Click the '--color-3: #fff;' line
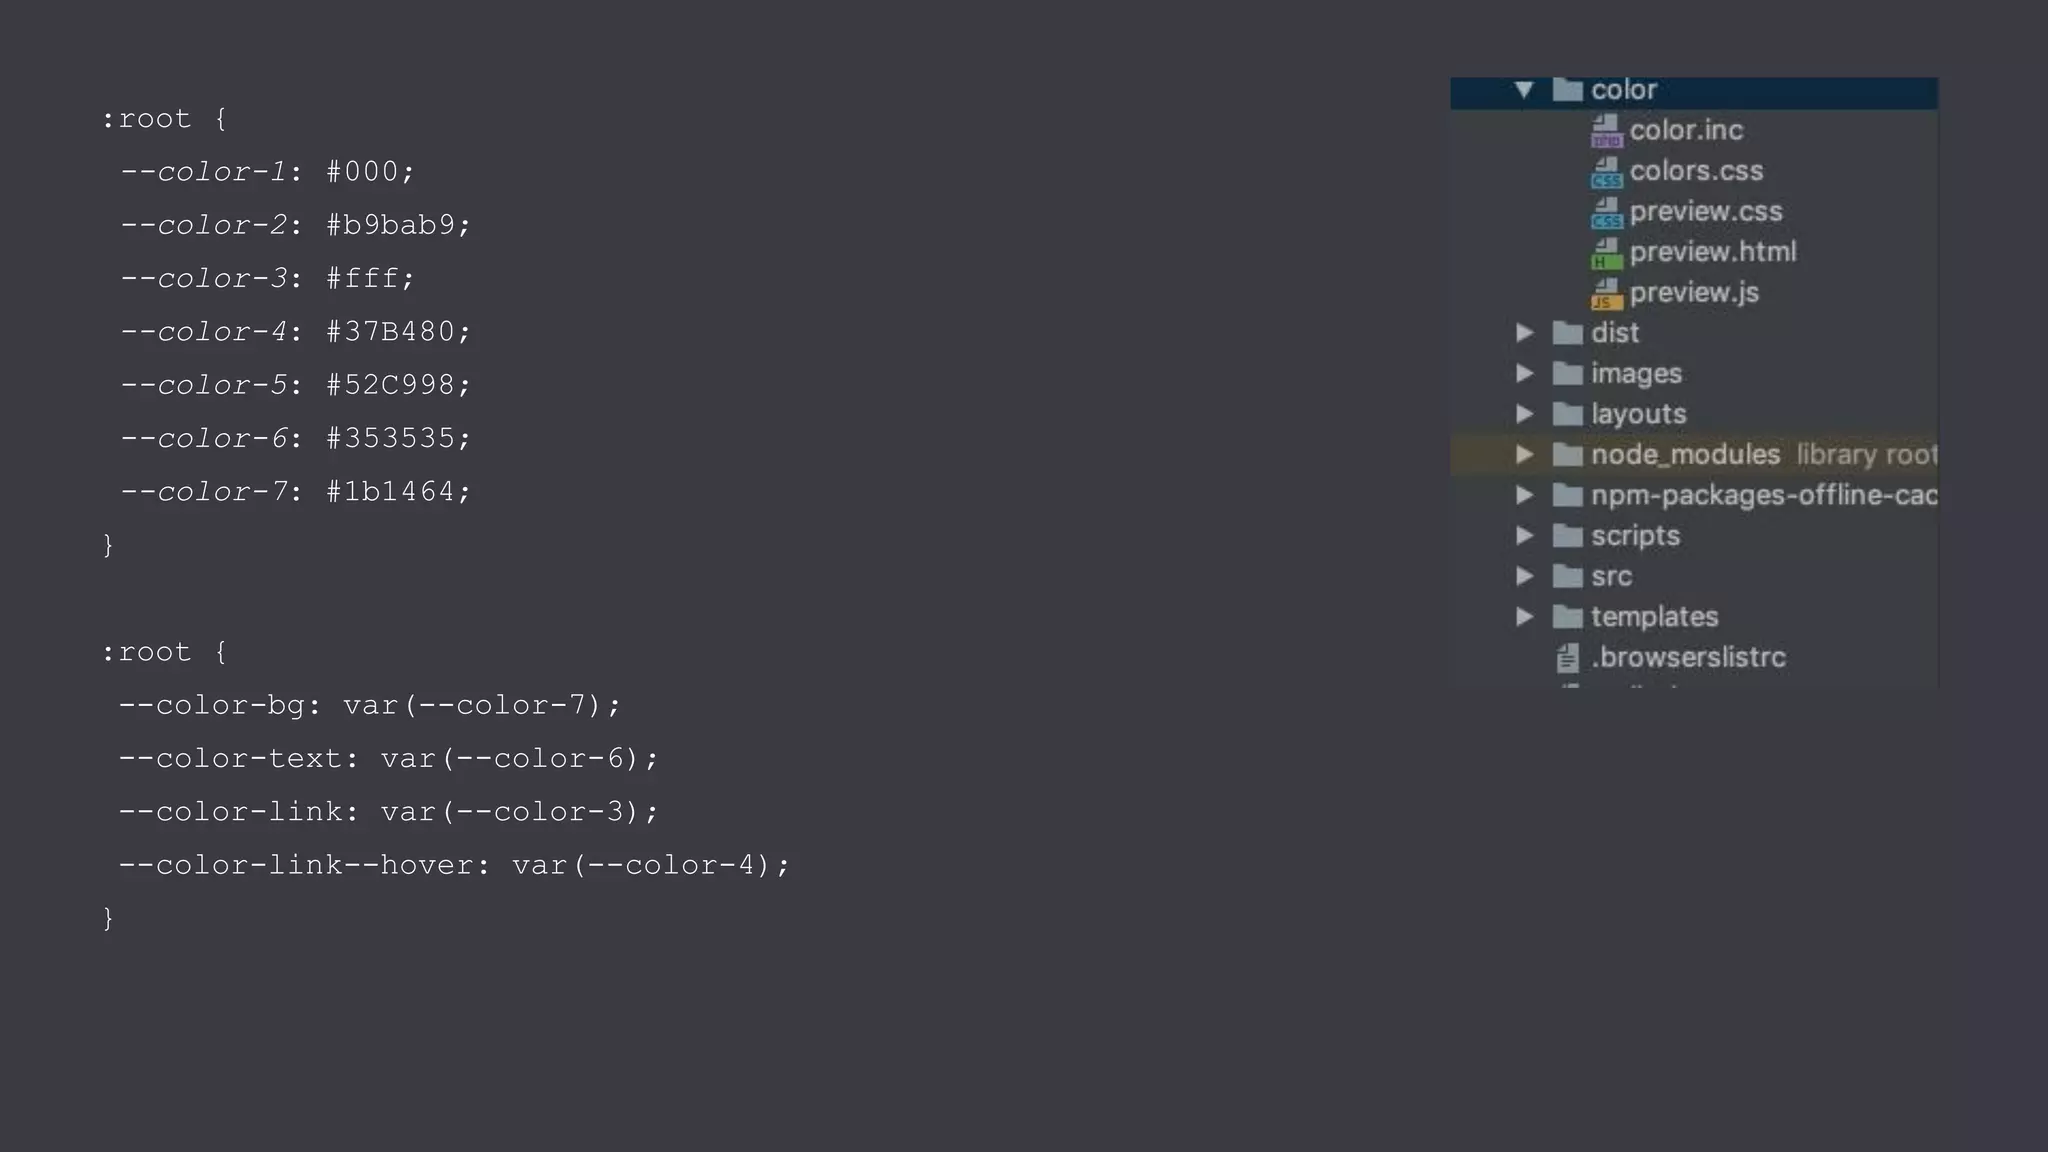 coord(266,278)
